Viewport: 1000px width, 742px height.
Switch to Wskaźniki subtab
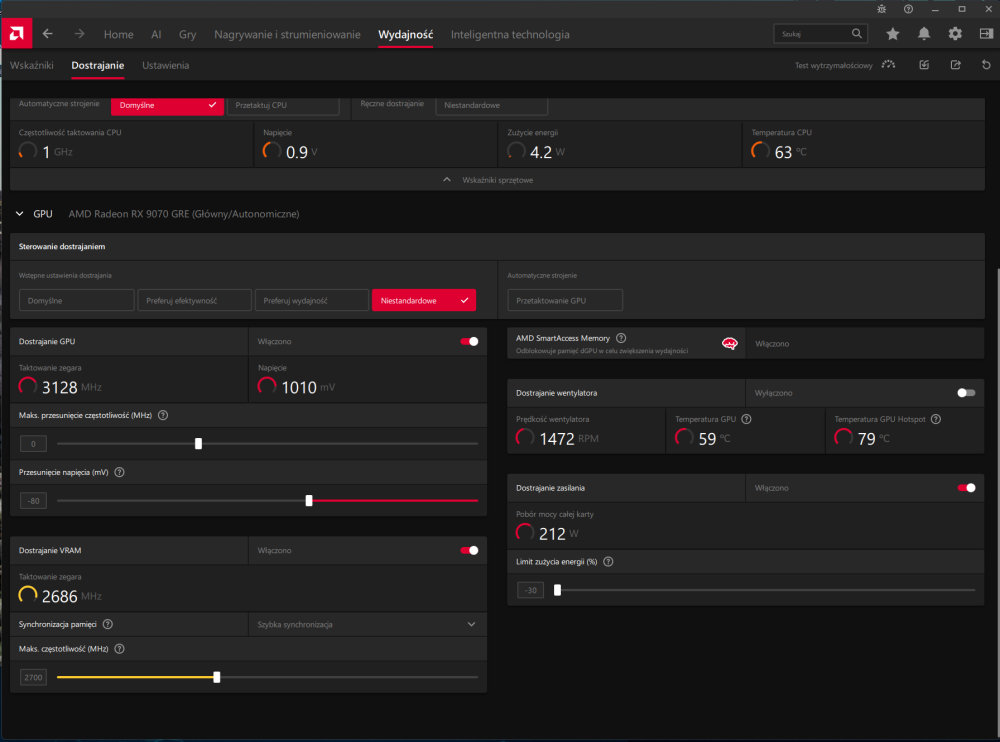point(32,65)
